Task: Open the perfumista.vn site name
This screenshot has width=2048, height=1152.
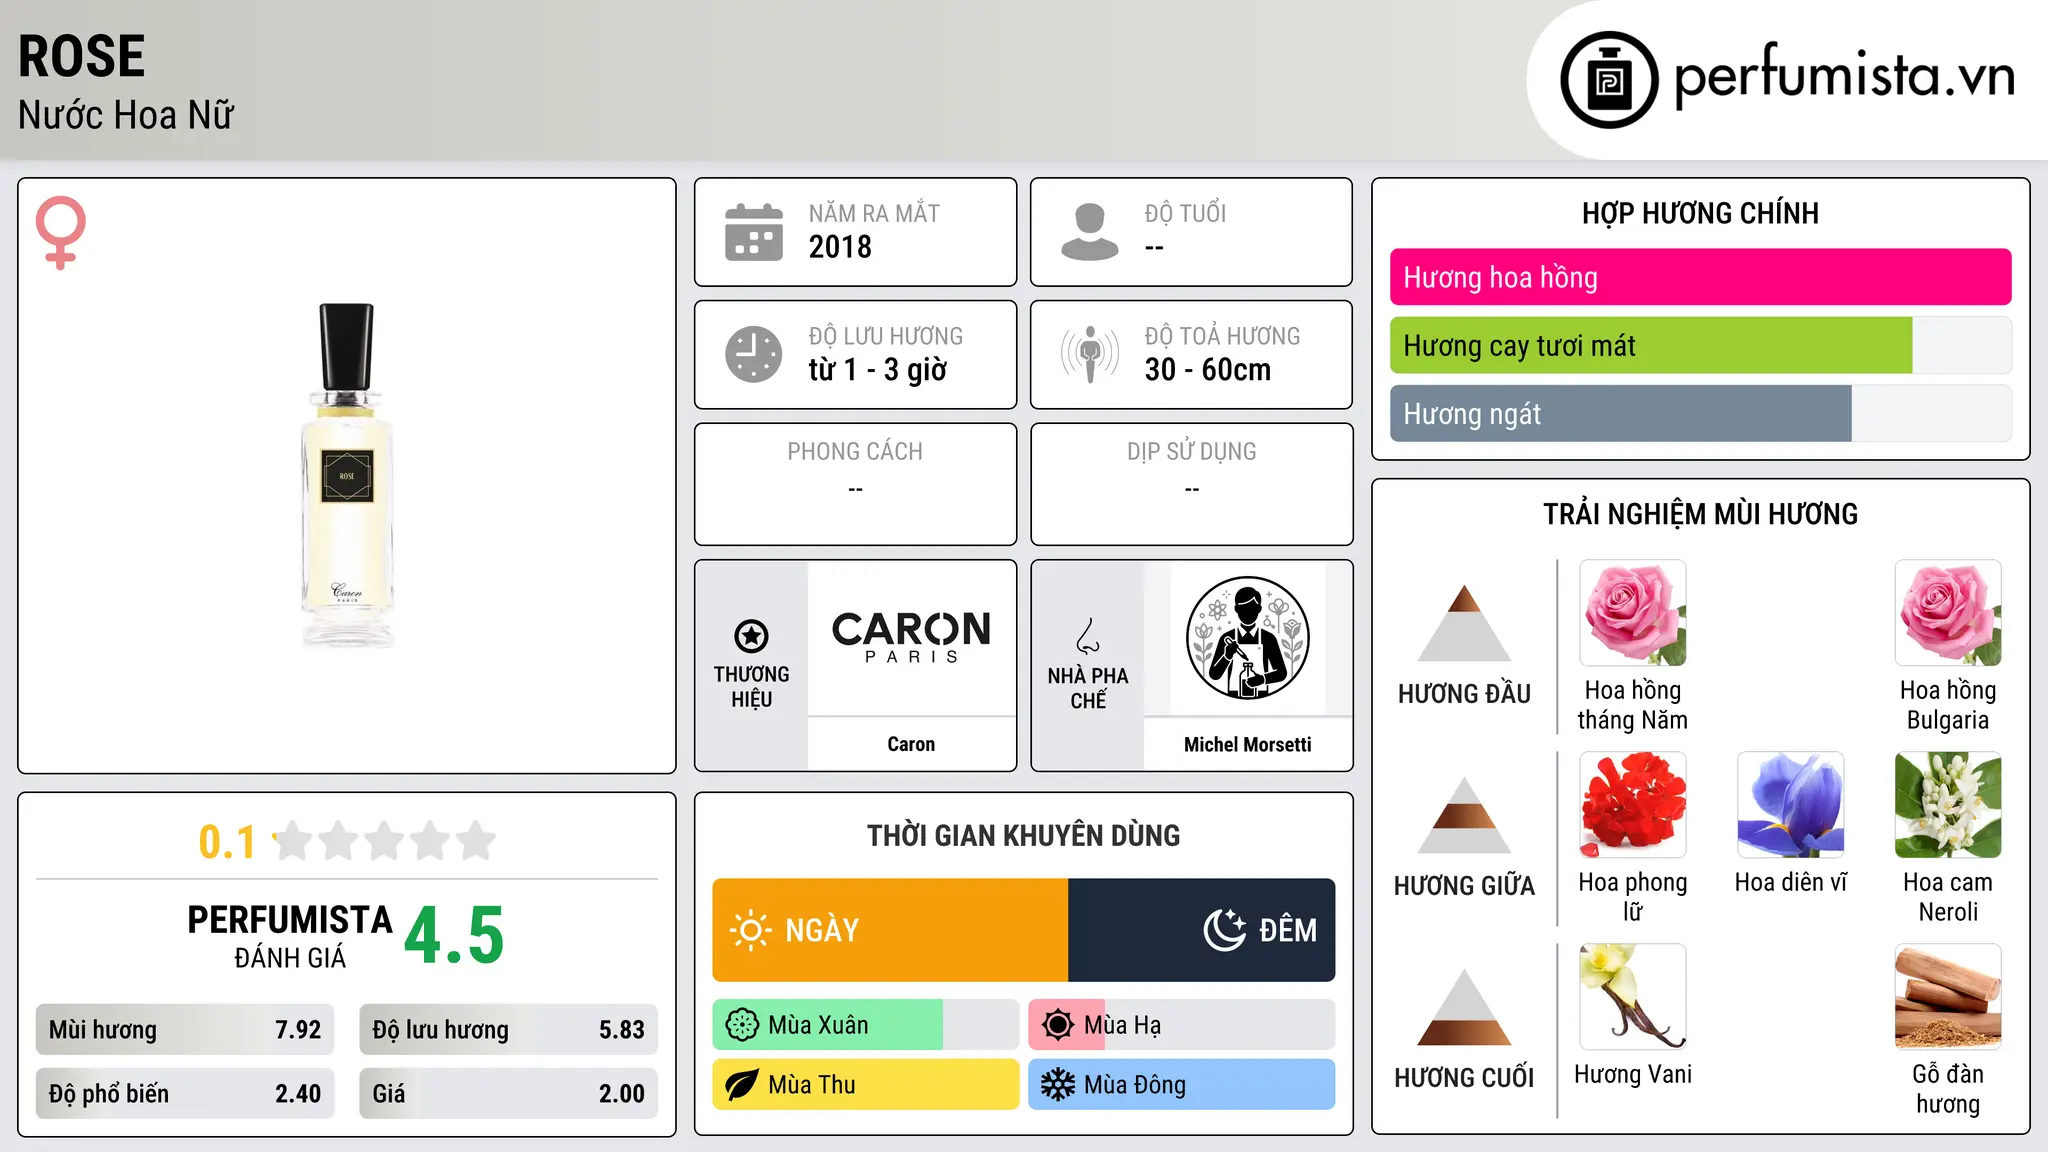Action: (1845, 77)
